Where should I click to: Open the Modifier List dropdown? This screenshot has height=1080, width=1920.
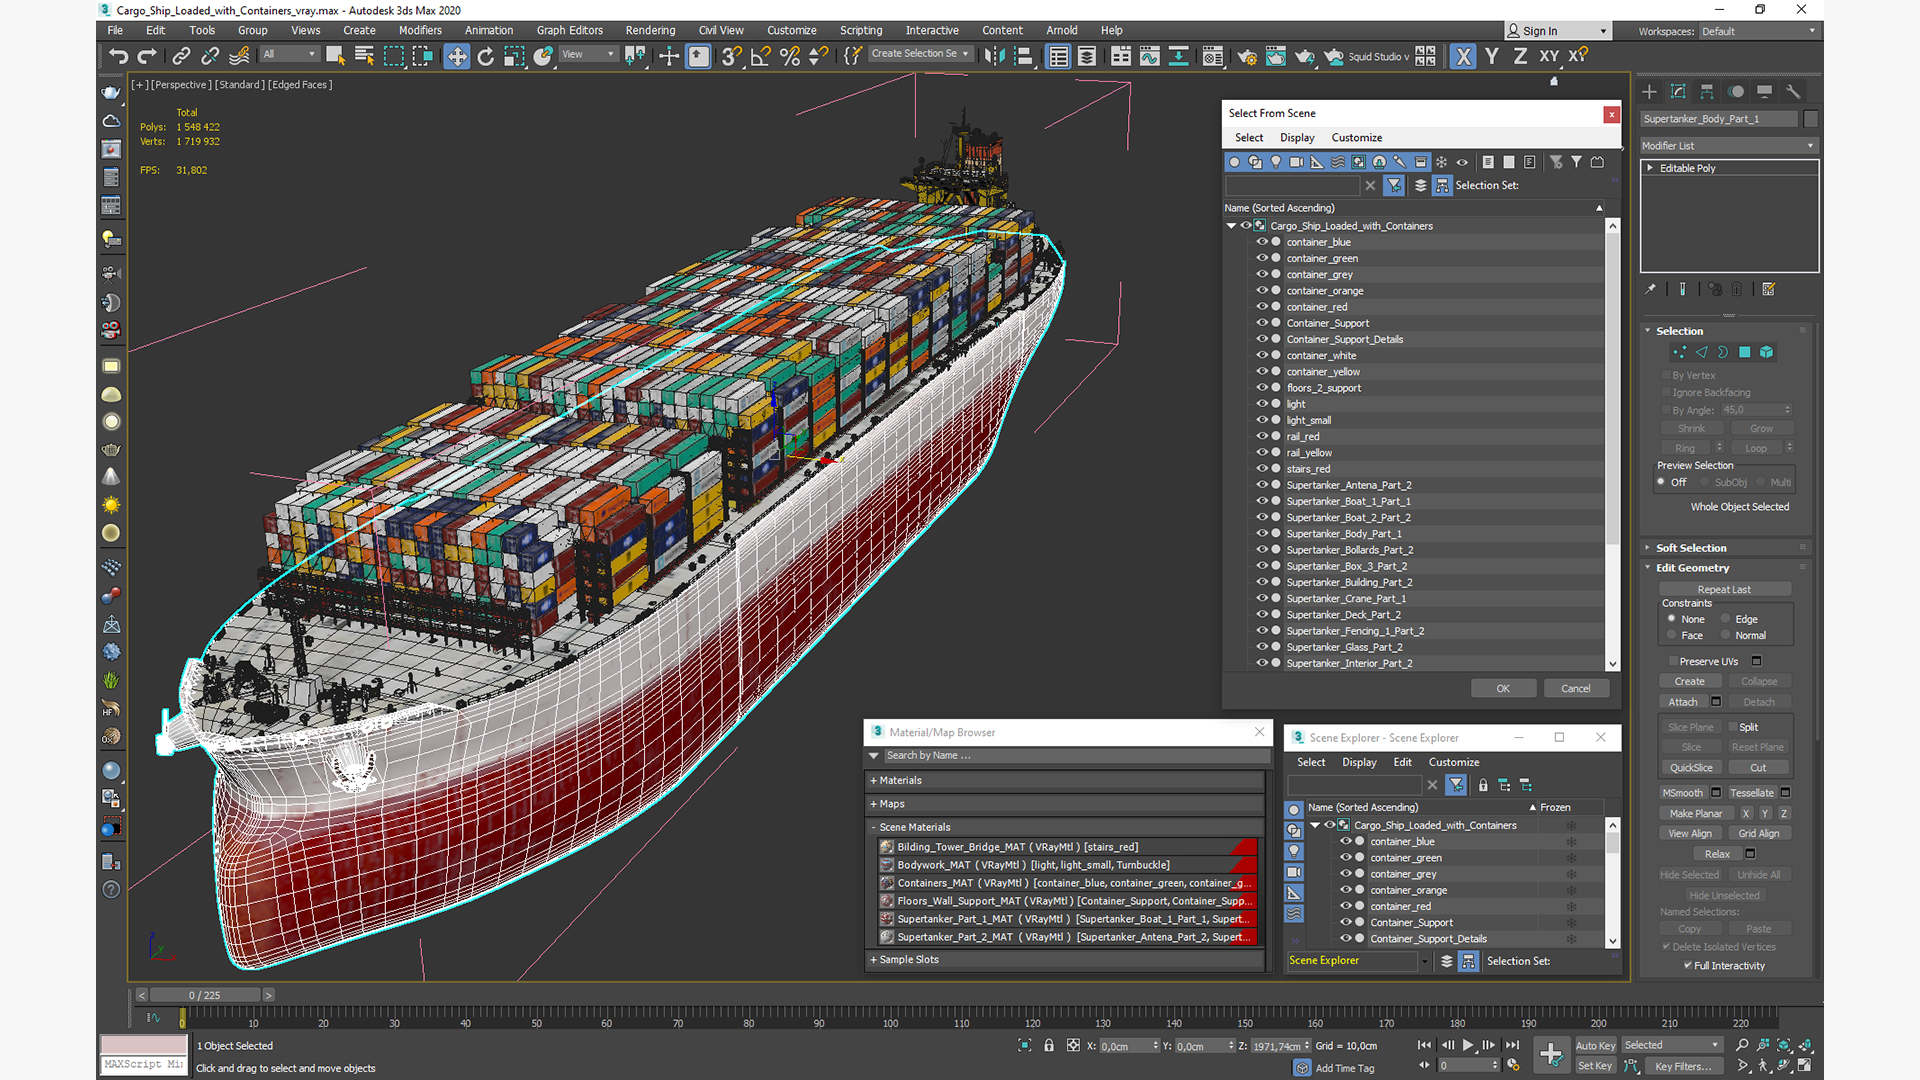(1729, 146)
